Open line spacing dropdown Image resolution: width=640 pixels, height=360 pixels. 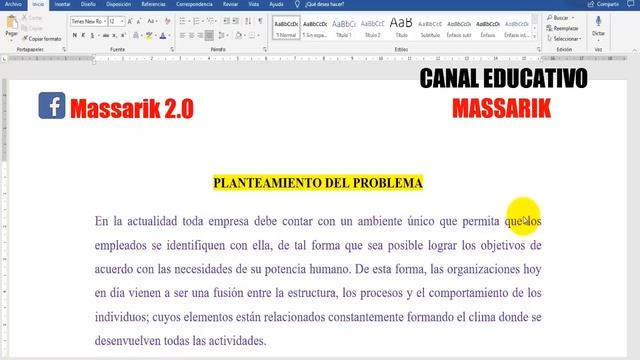[x=223, y=36]
